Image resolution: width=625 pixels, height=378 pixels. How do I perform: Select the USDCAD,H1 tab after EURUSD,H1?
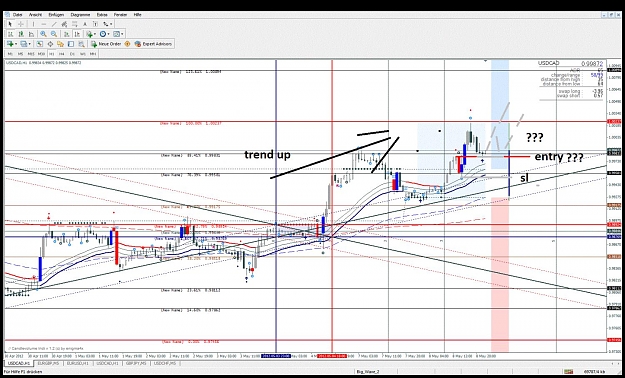(x=108, y=363)
